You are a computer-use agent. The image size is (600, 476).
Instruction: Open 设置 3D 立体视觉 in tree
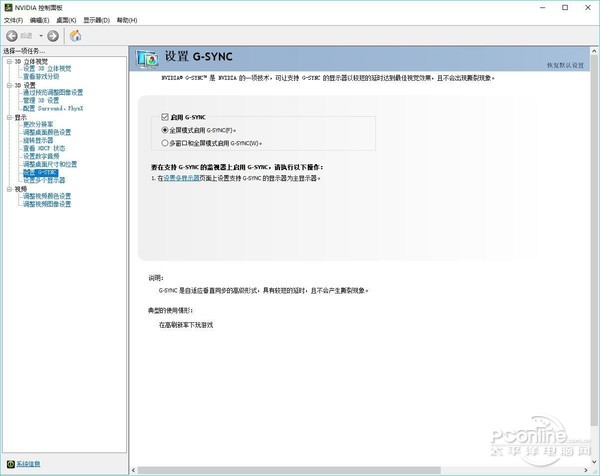click(47, 68)
